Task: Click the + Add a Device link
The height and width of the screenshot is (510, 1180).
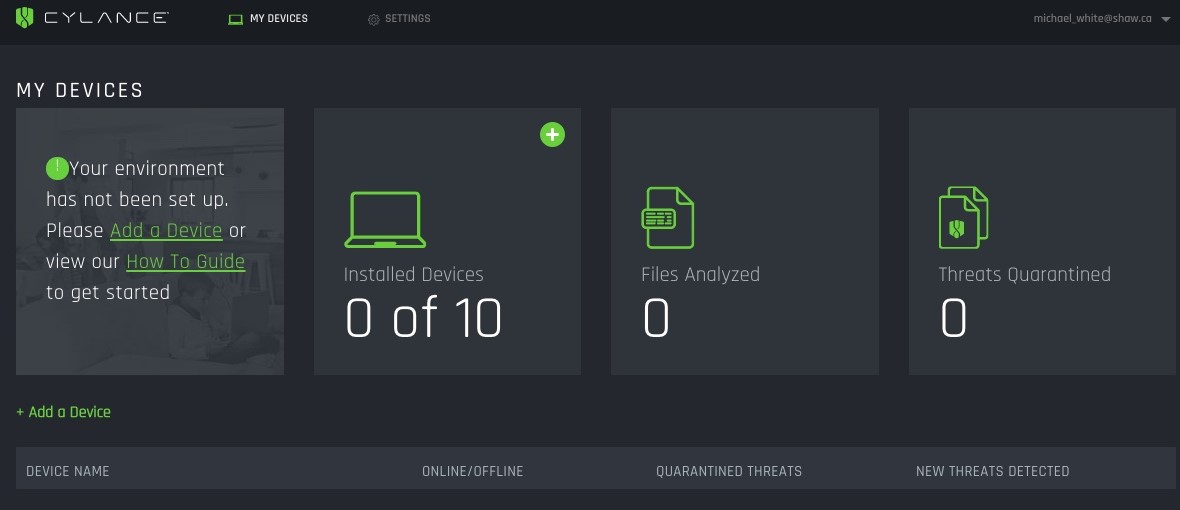Action: [x=63, y=411]
